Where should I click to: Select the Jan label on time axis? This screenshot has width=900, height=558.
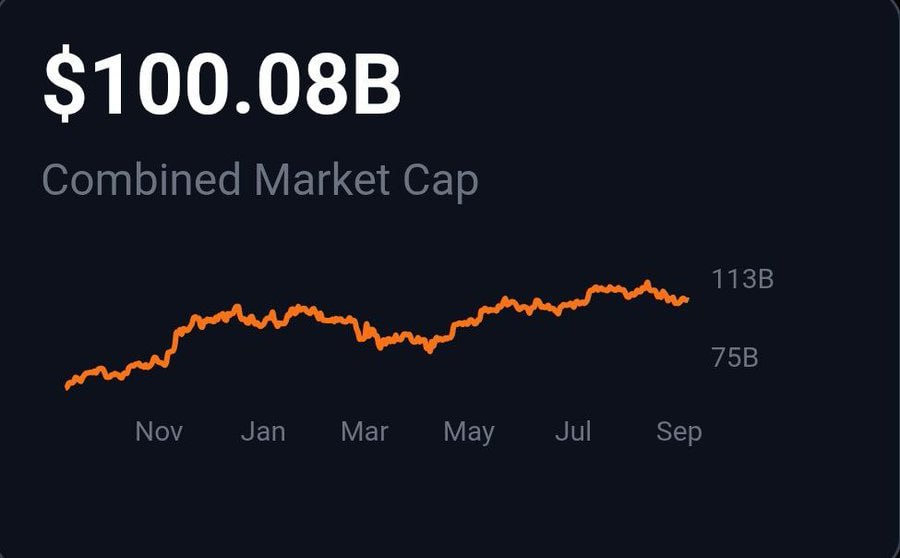point(263,431)
